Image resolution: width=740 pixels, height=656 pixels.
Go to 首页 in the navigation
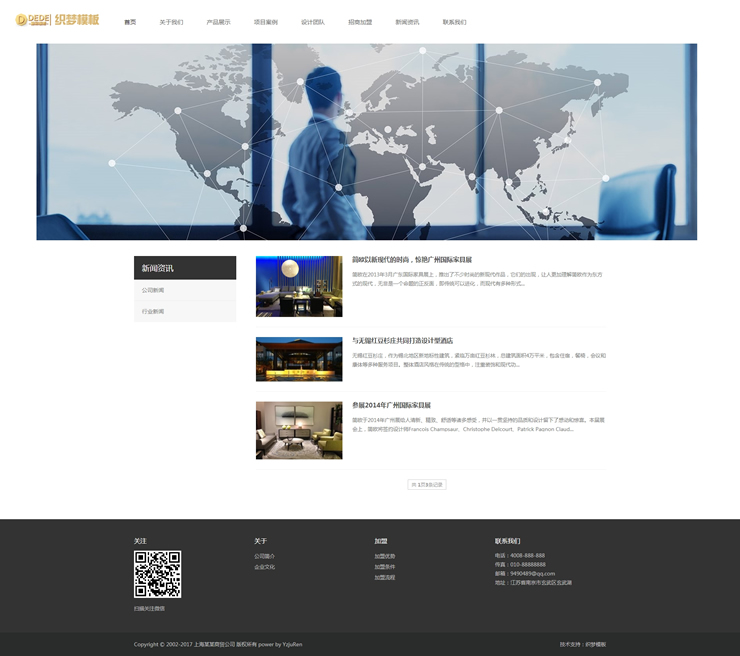(x=130, y=22)
